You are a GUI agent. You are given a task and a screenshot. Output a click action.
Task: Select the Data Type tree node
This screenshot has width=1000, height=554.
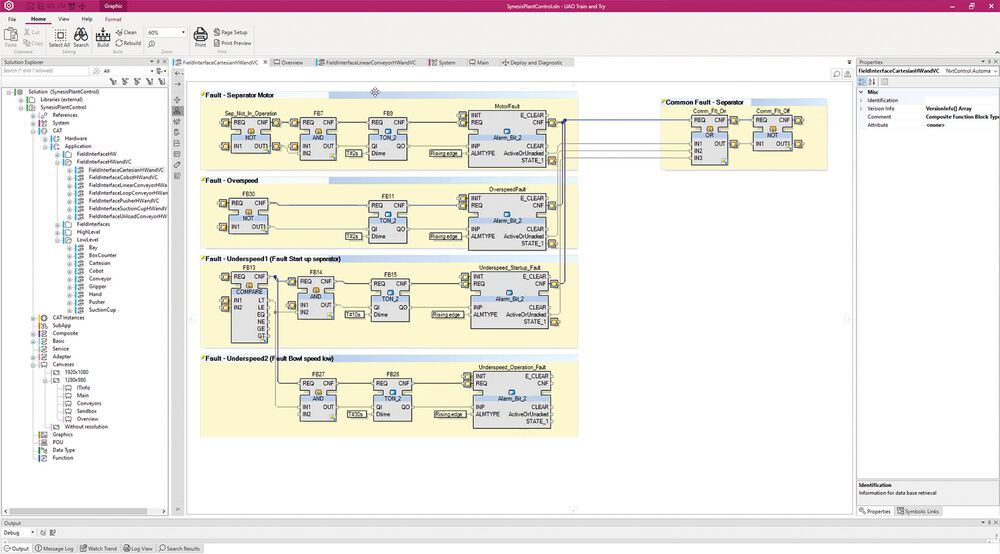click(x=63, y=450)
